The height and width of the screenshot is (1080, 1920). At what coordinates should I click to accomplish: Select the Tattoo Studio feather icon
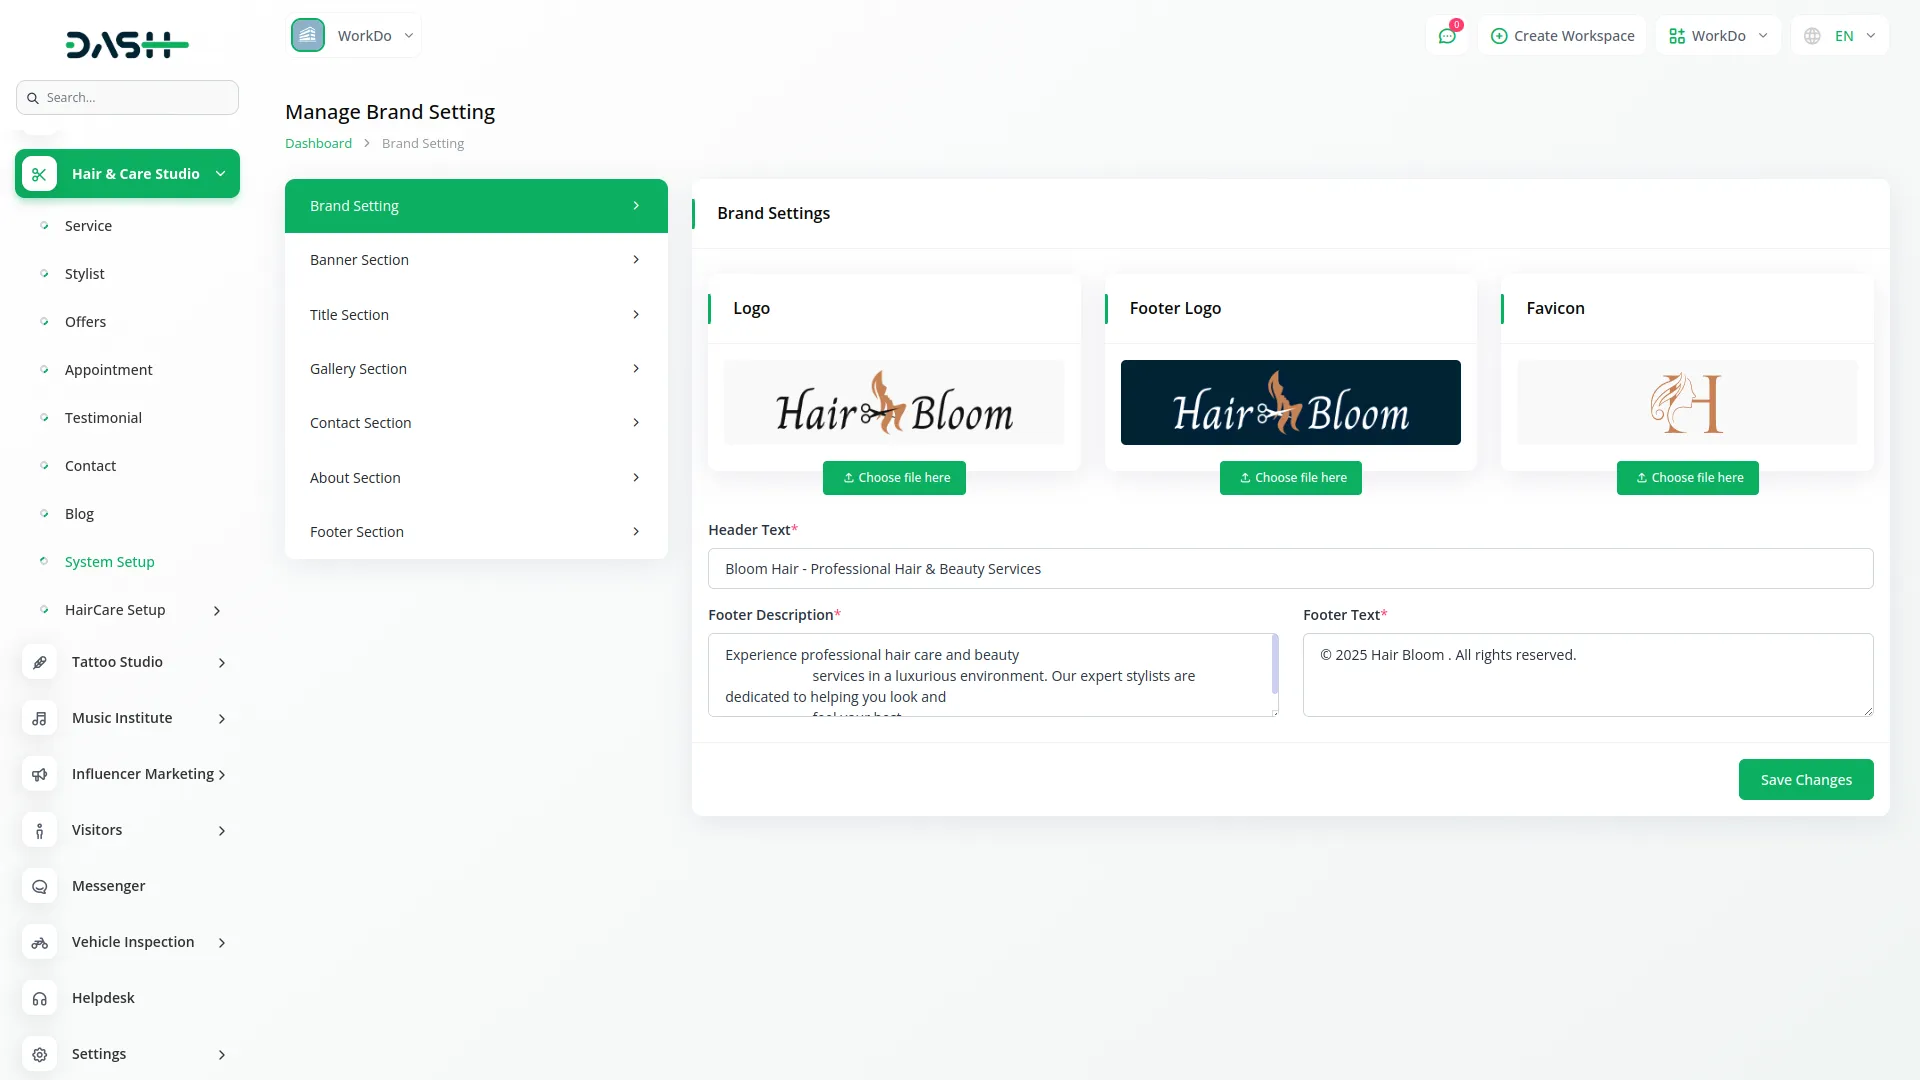(39, 661)
